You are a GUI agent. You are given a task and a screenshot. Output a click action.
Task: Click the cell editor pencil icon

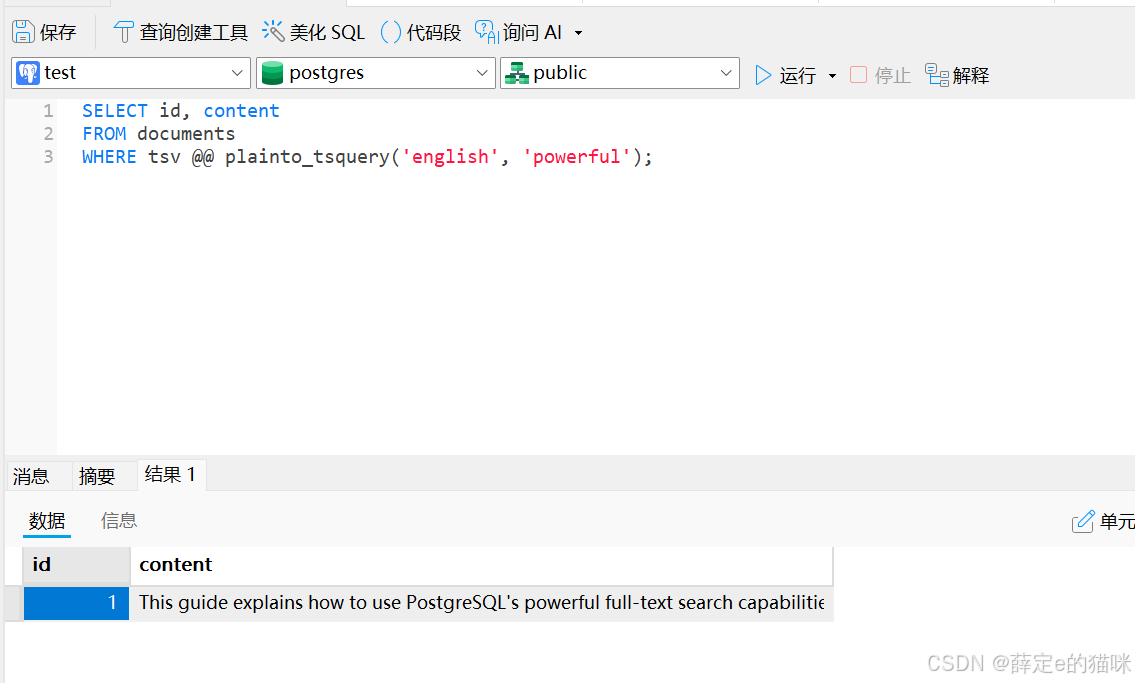(x=1083, y=521)
